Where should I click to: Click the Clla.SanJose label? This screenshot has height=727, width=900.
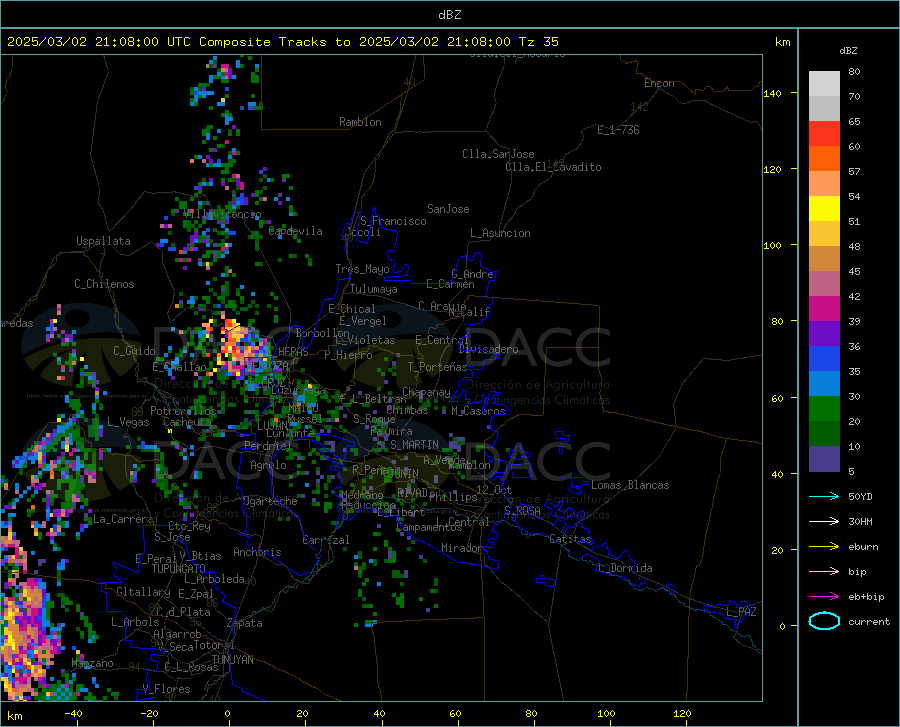pos(498,154)
